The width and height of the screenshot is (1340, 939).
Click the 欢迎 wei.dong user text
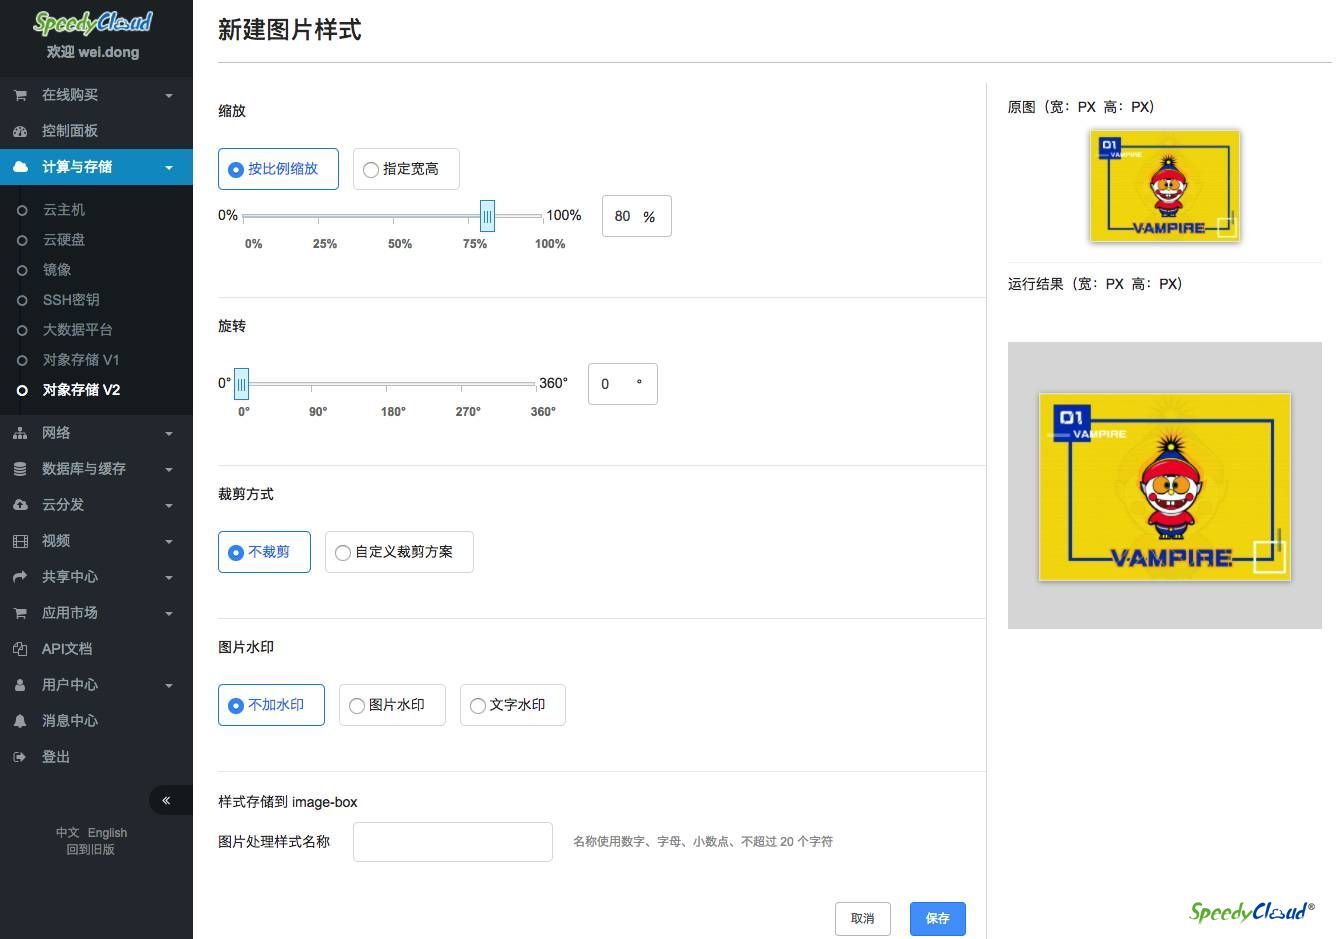[x=93, y=52]
